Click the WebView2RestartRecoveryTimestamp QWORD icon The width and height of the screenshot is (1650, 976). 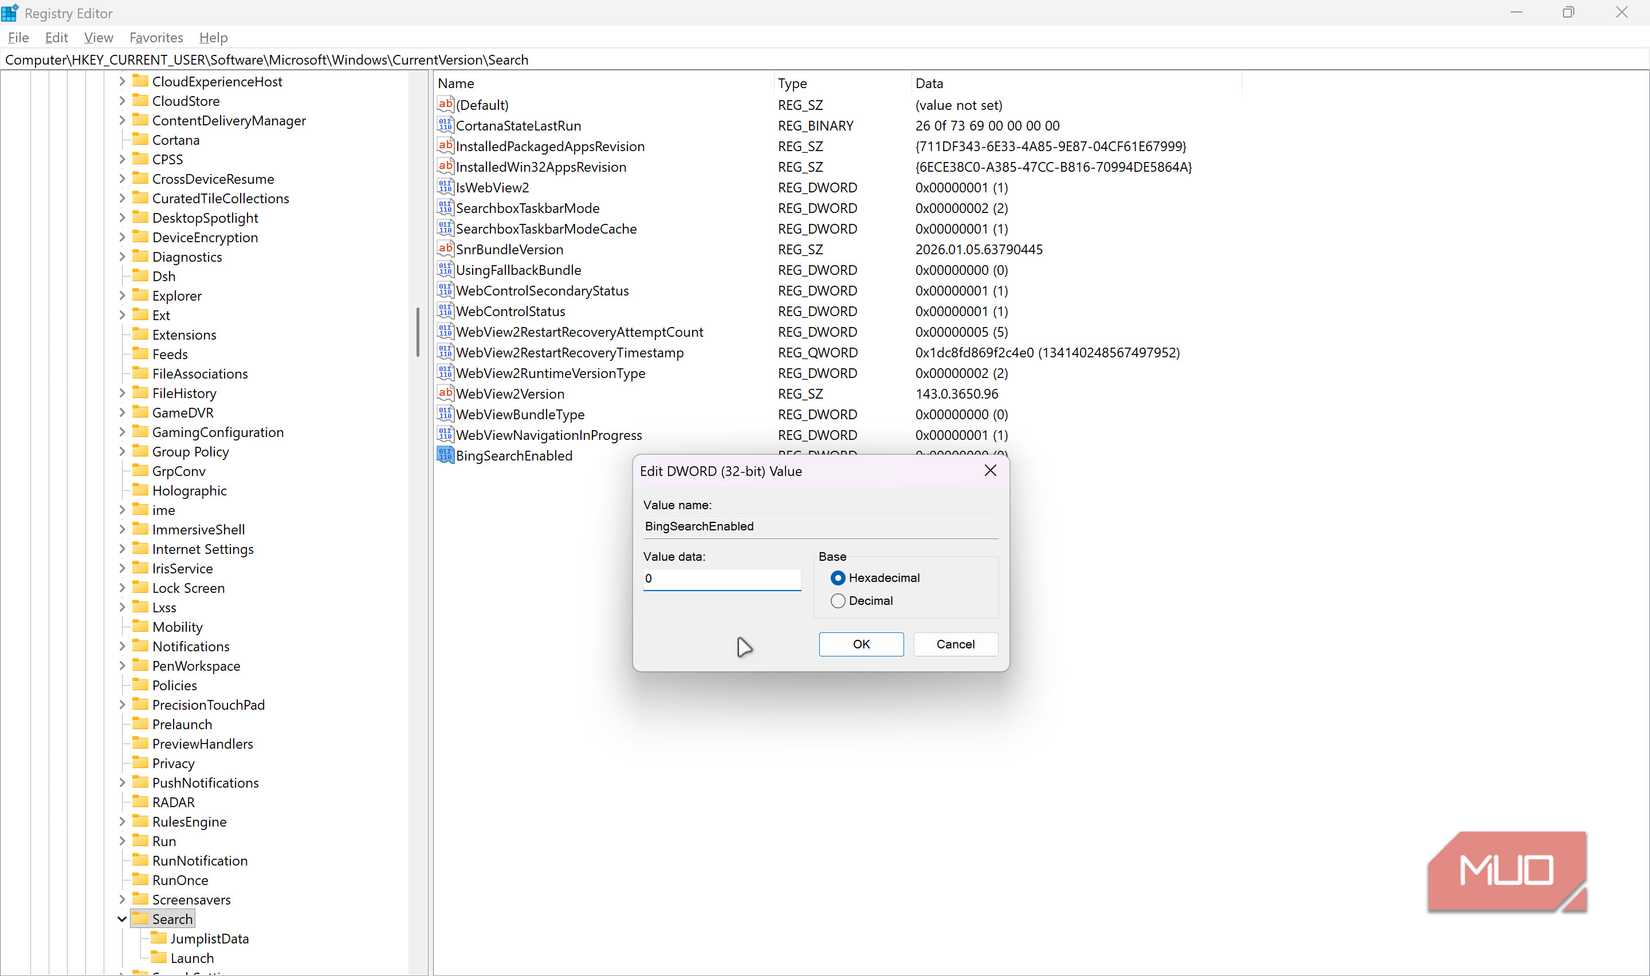(446, 352)
